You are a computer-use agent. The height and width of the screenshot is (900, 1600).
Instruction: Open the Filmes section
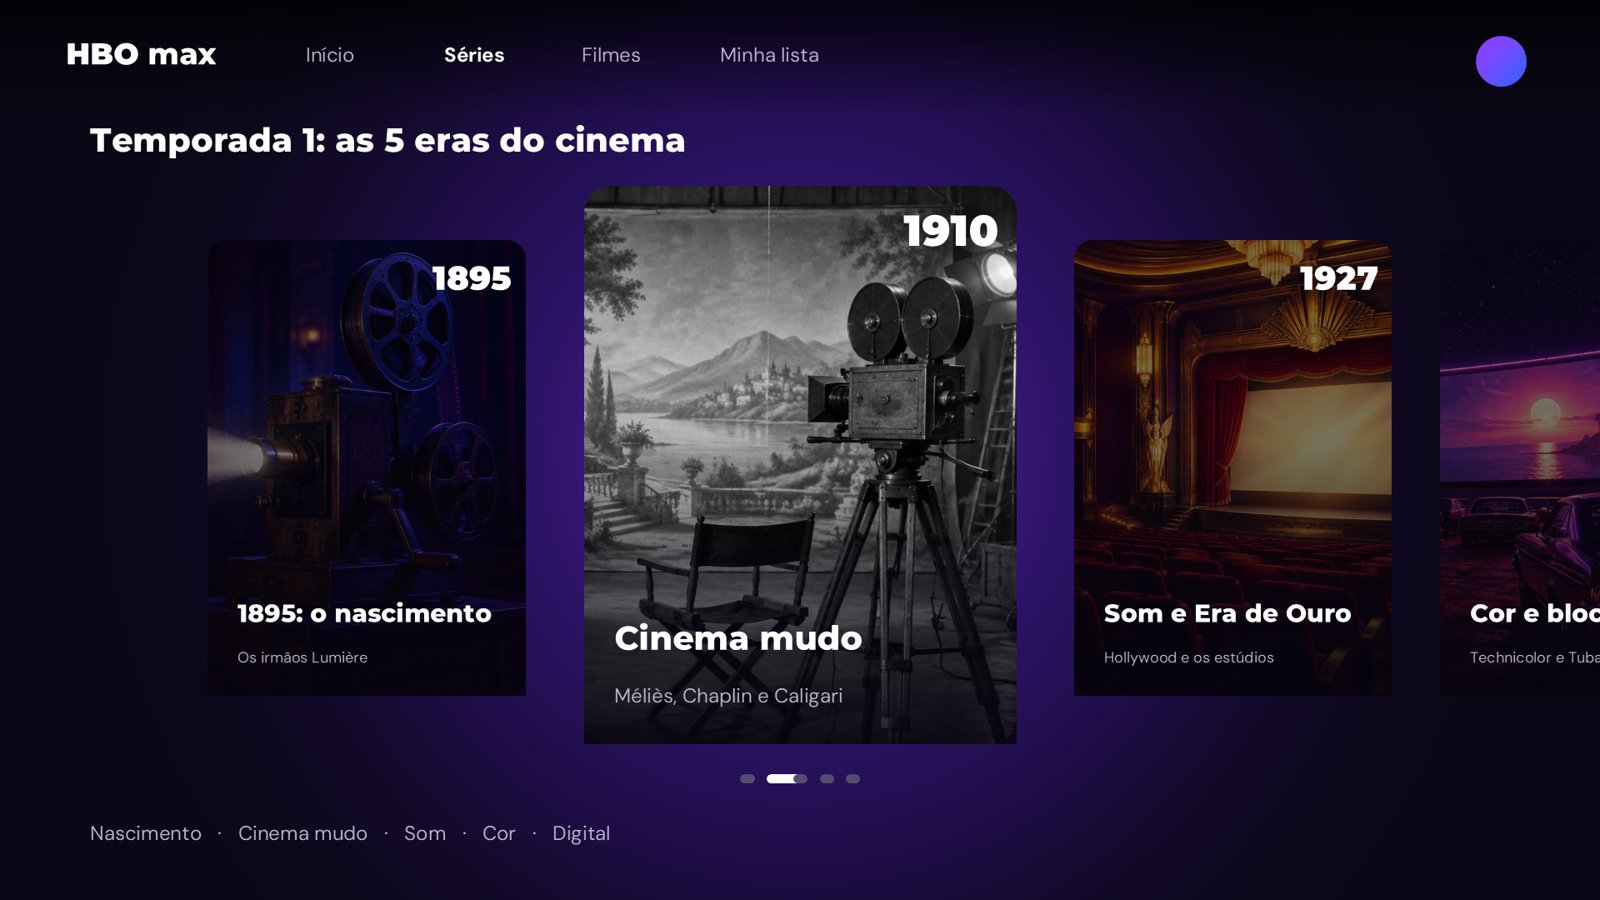click(x=611, y=55)
